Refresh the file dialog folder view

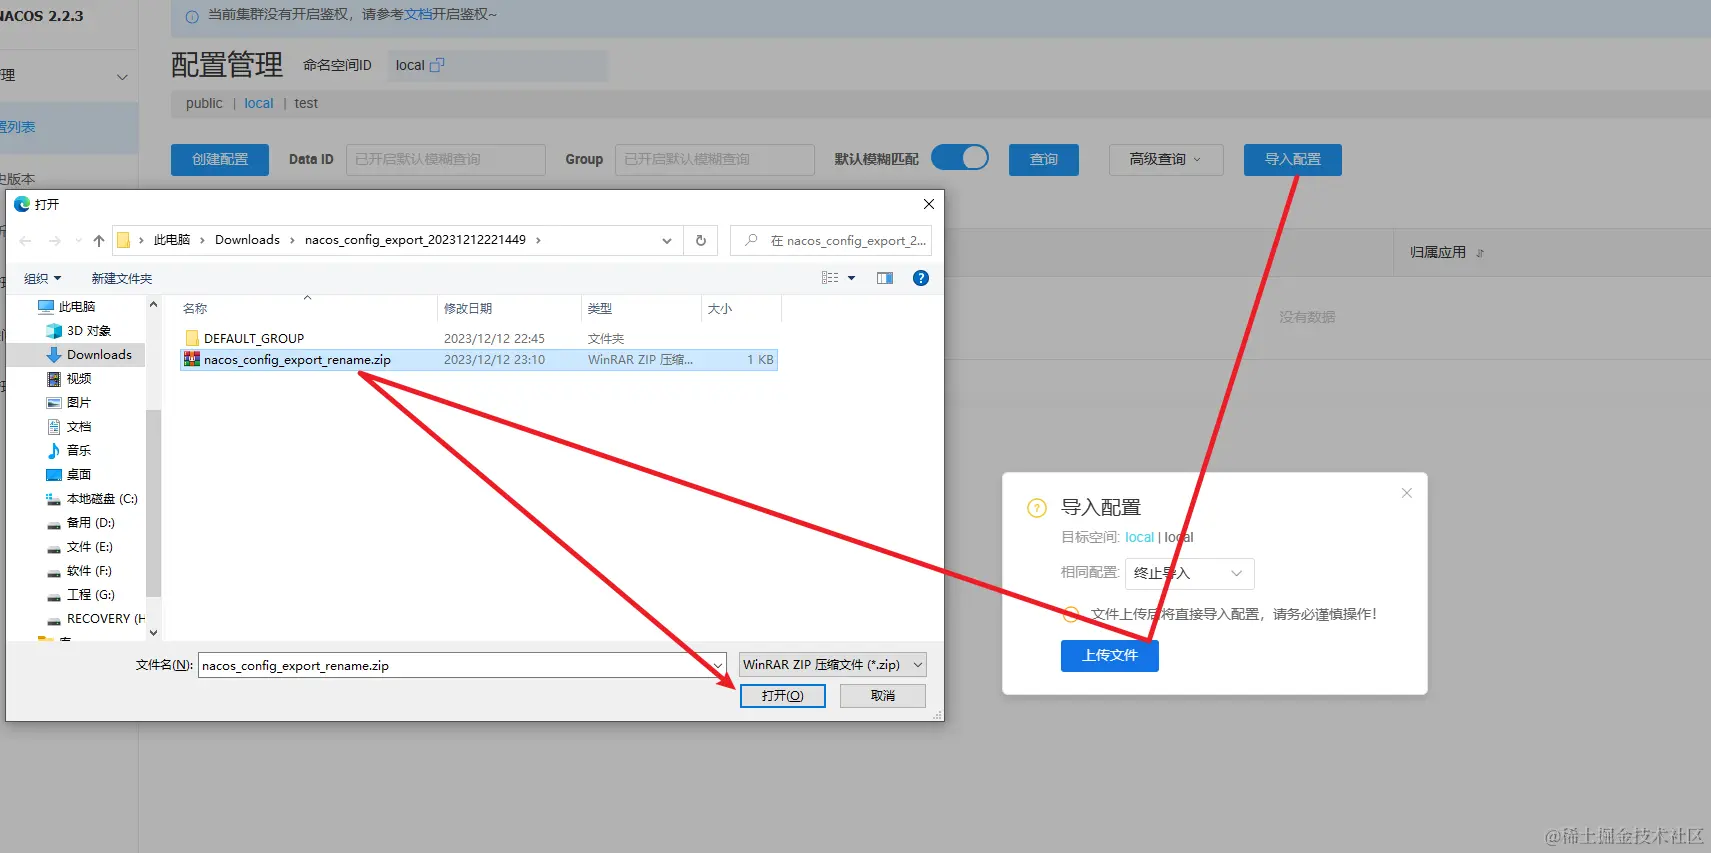click(x=701, y=240)
